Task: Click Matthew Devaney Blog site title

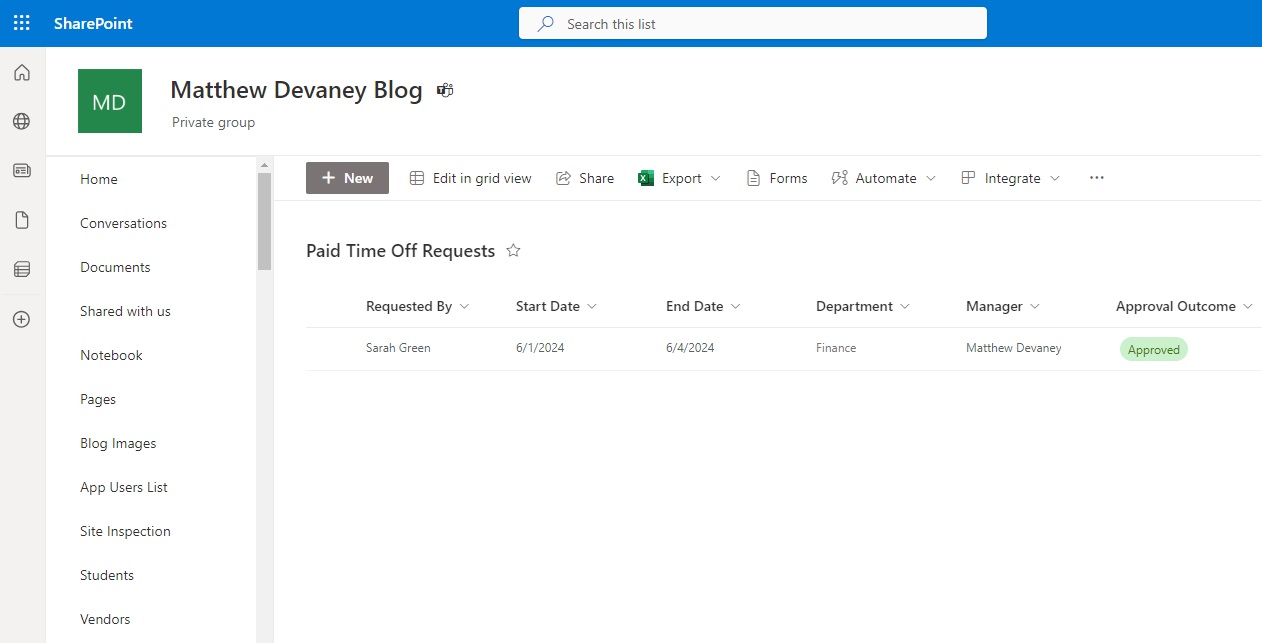Action: (296, 90)
